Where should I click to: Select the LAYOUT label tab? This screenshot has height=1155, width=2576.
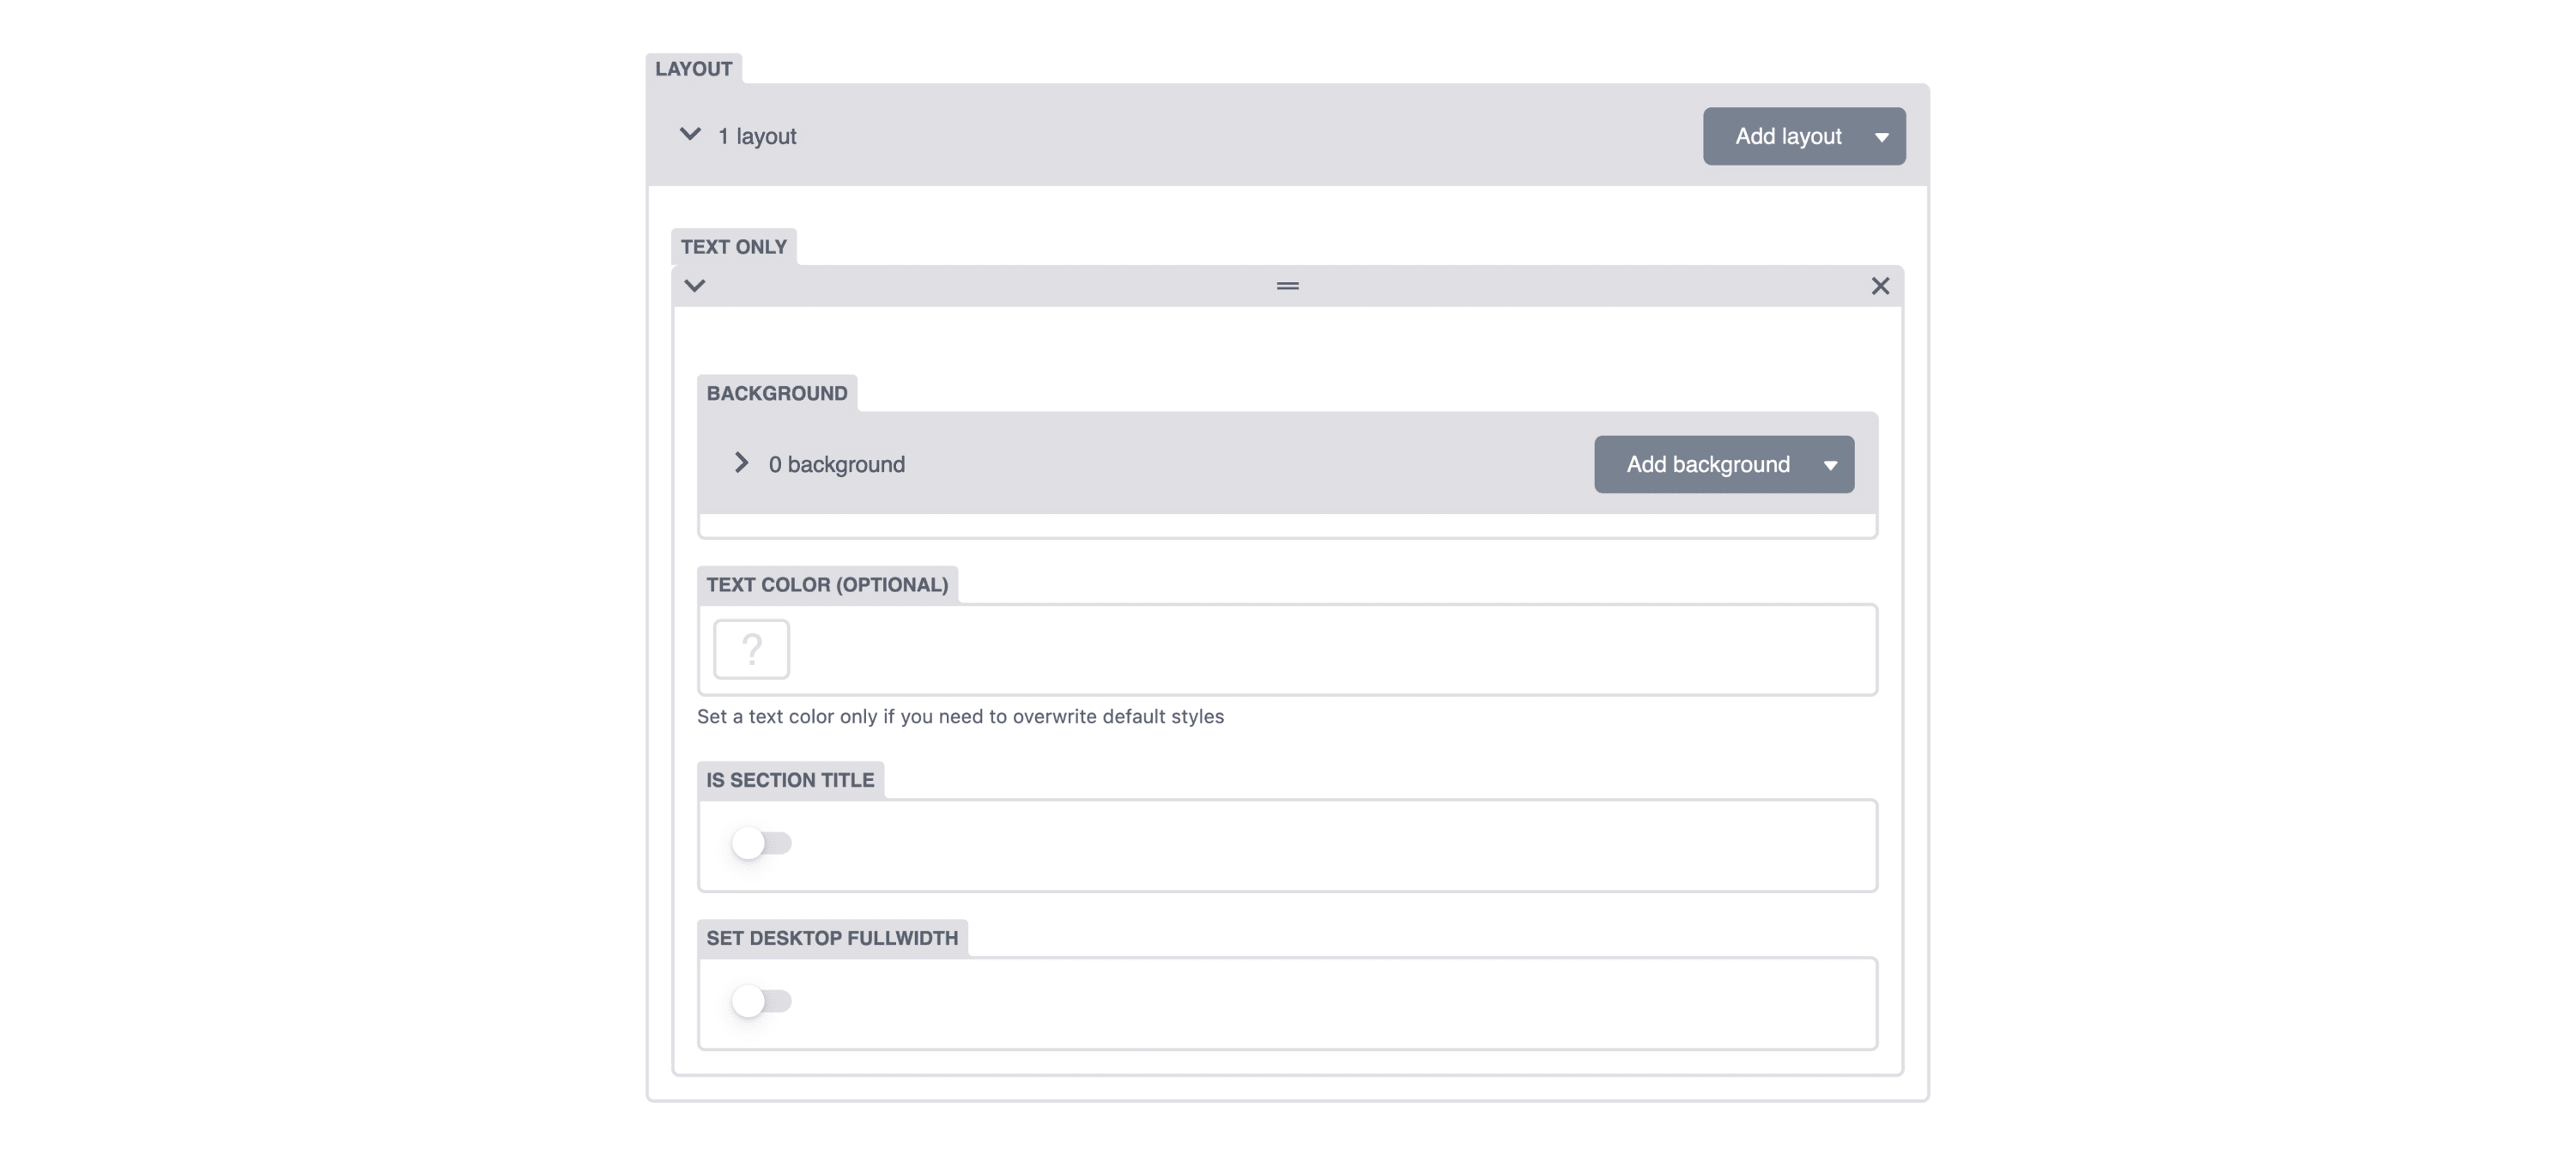tap(694, 69)
